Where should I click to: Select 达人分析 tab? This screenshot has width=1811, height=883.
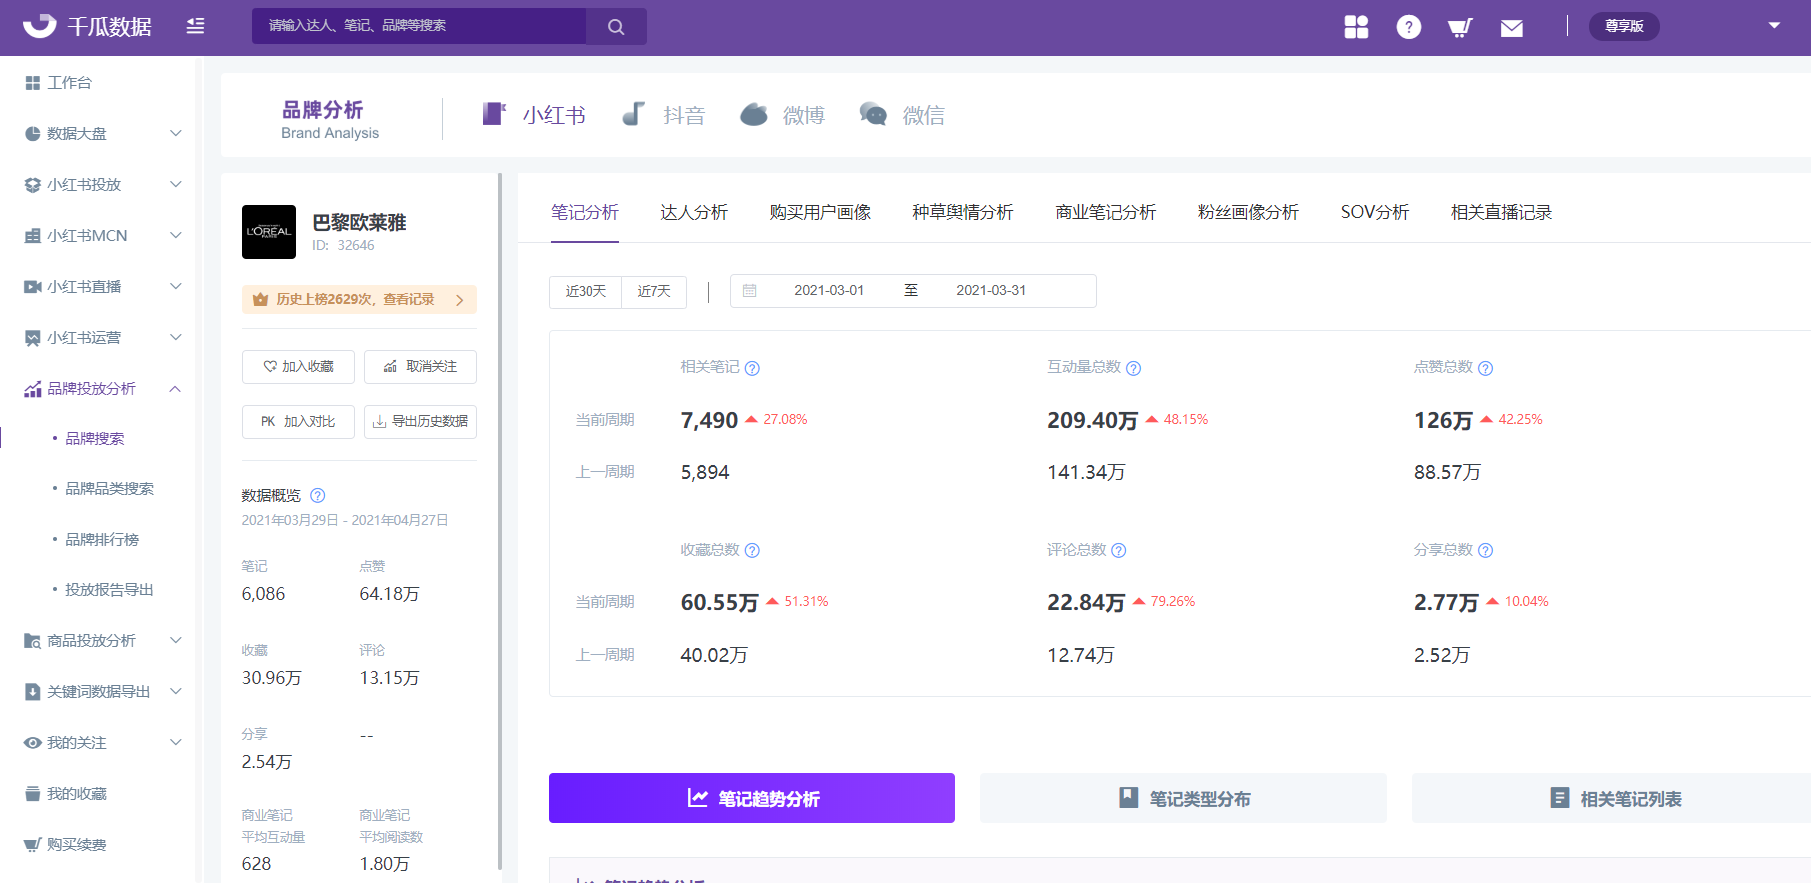pyautogui.click(x=694, y=212)
